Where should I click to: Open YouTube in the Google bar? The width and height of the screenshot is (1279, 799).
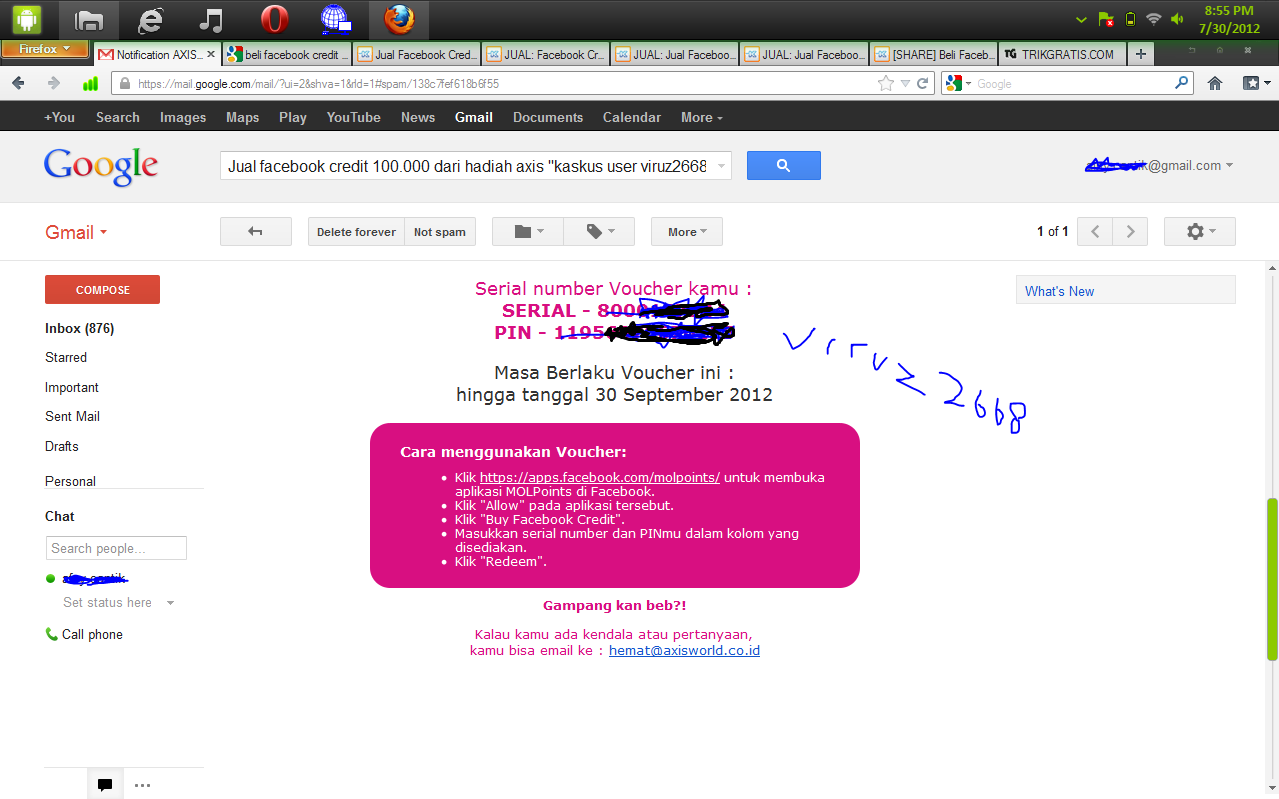click(x=354, y=117)
